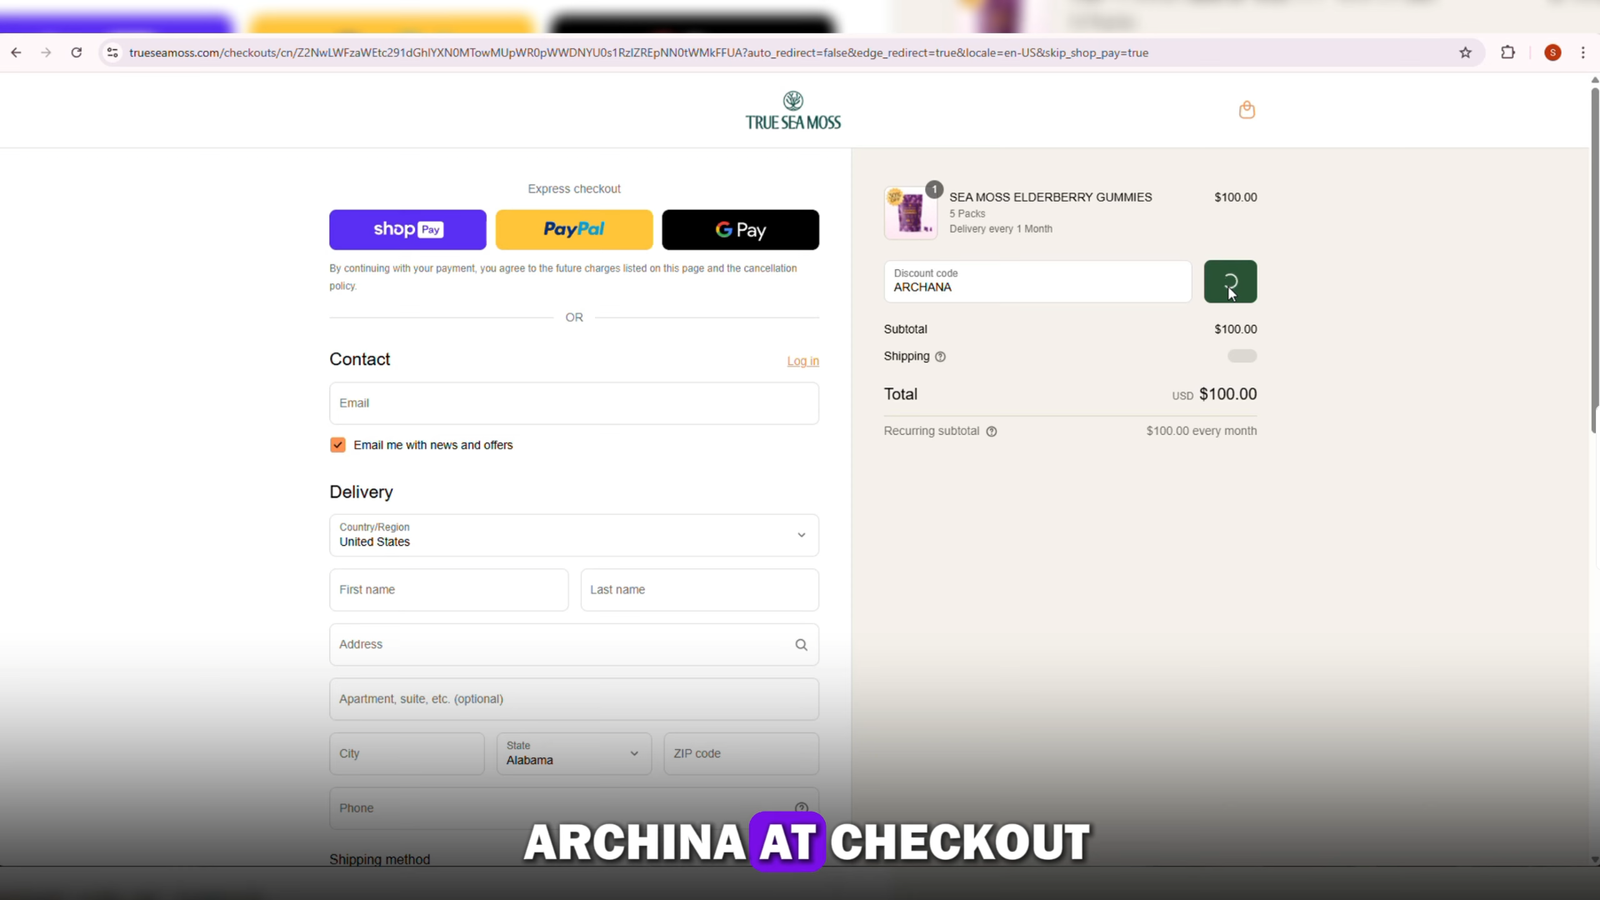Open the browser extensions puzzle icon
This screenshot has width=1600, height=900.
coord(1508,53)
